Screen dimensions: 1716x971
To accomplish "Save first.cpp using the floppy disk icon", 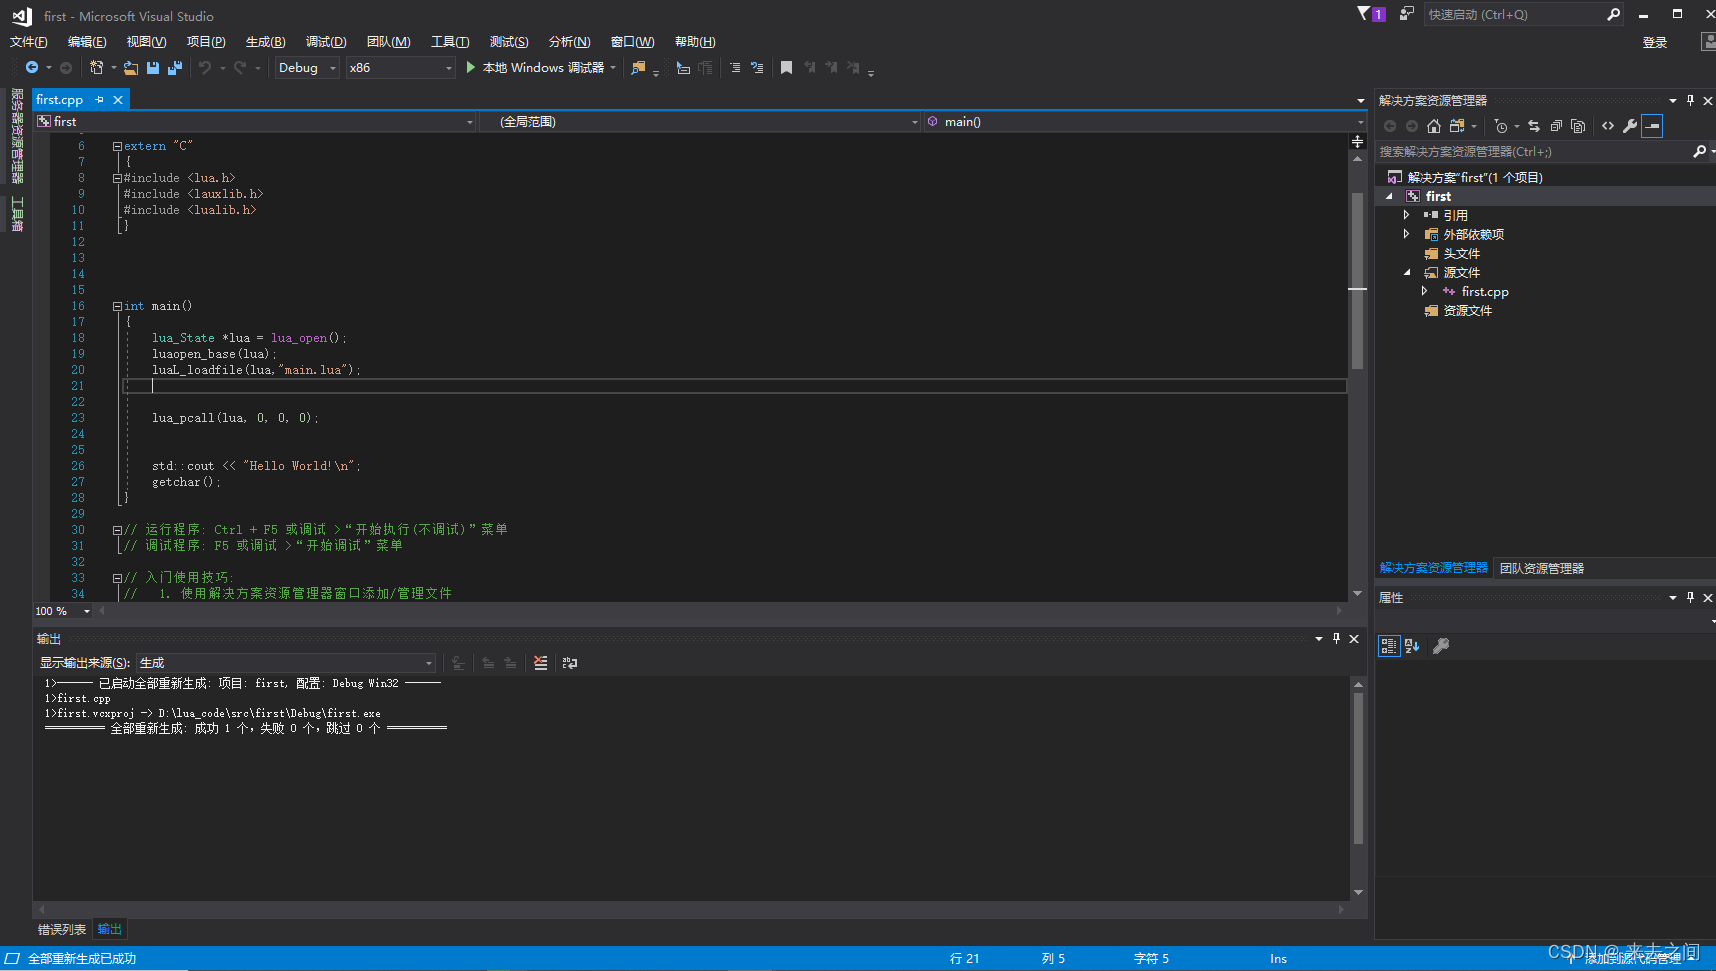I will point(153,68).
